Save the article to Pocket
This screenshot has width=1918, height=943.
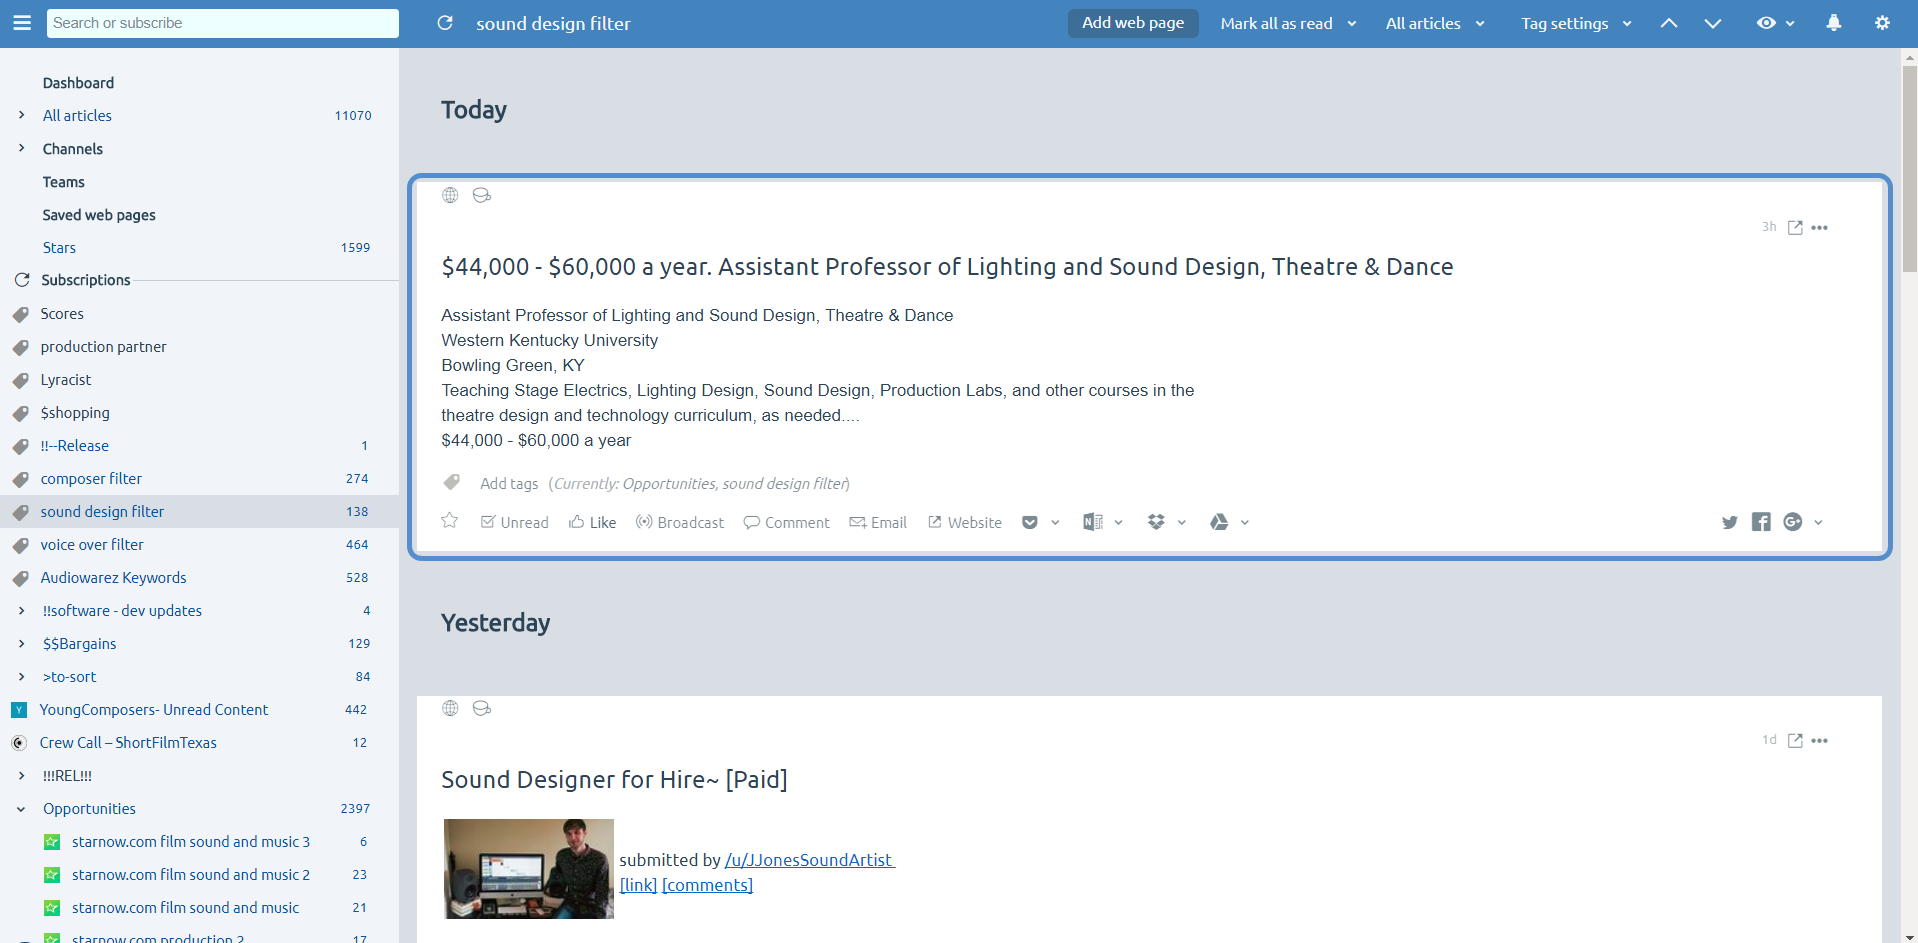(x=1030, y=522)
